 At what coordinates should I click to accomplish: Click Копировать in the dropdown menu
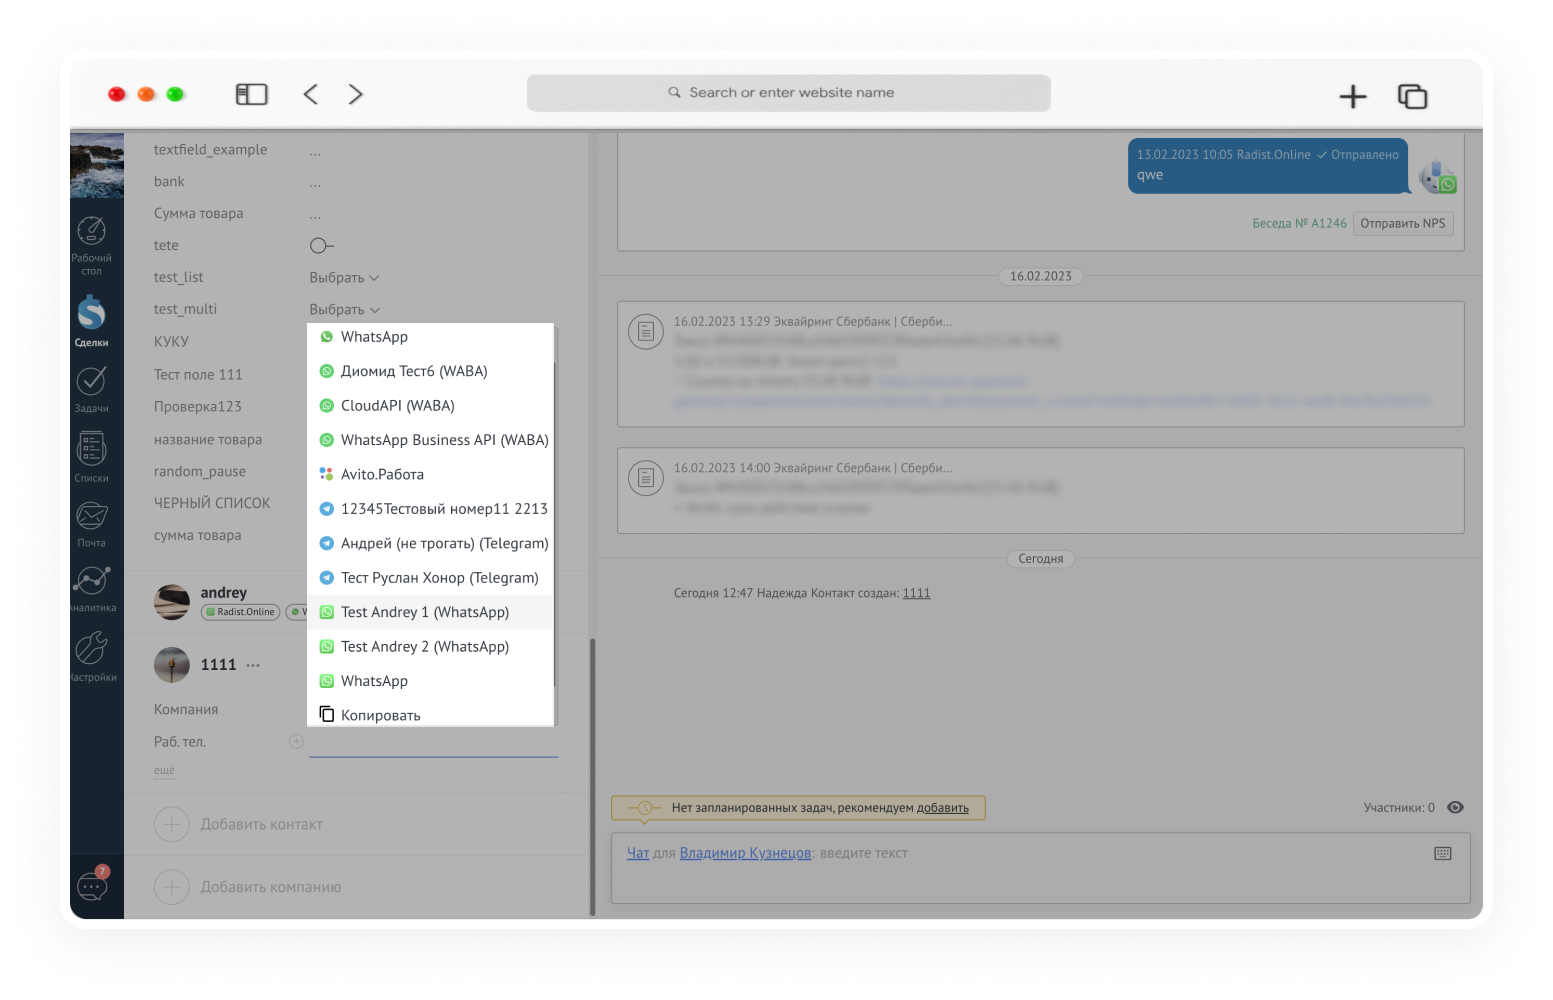click(430, 713)
